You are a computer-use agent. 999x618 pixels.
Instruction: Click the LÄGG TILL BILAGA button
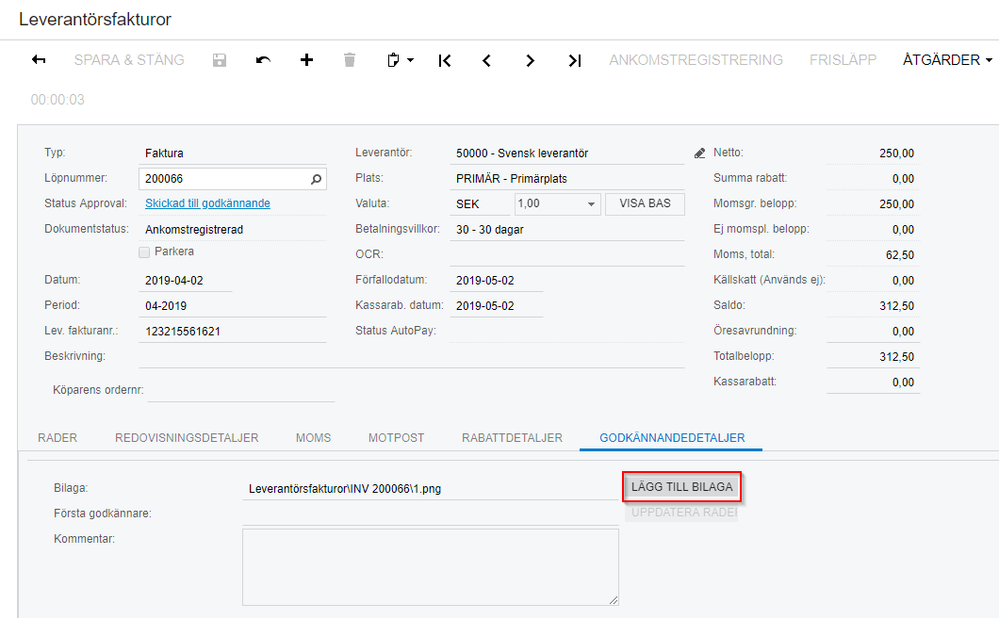click(x=682, y=487)
